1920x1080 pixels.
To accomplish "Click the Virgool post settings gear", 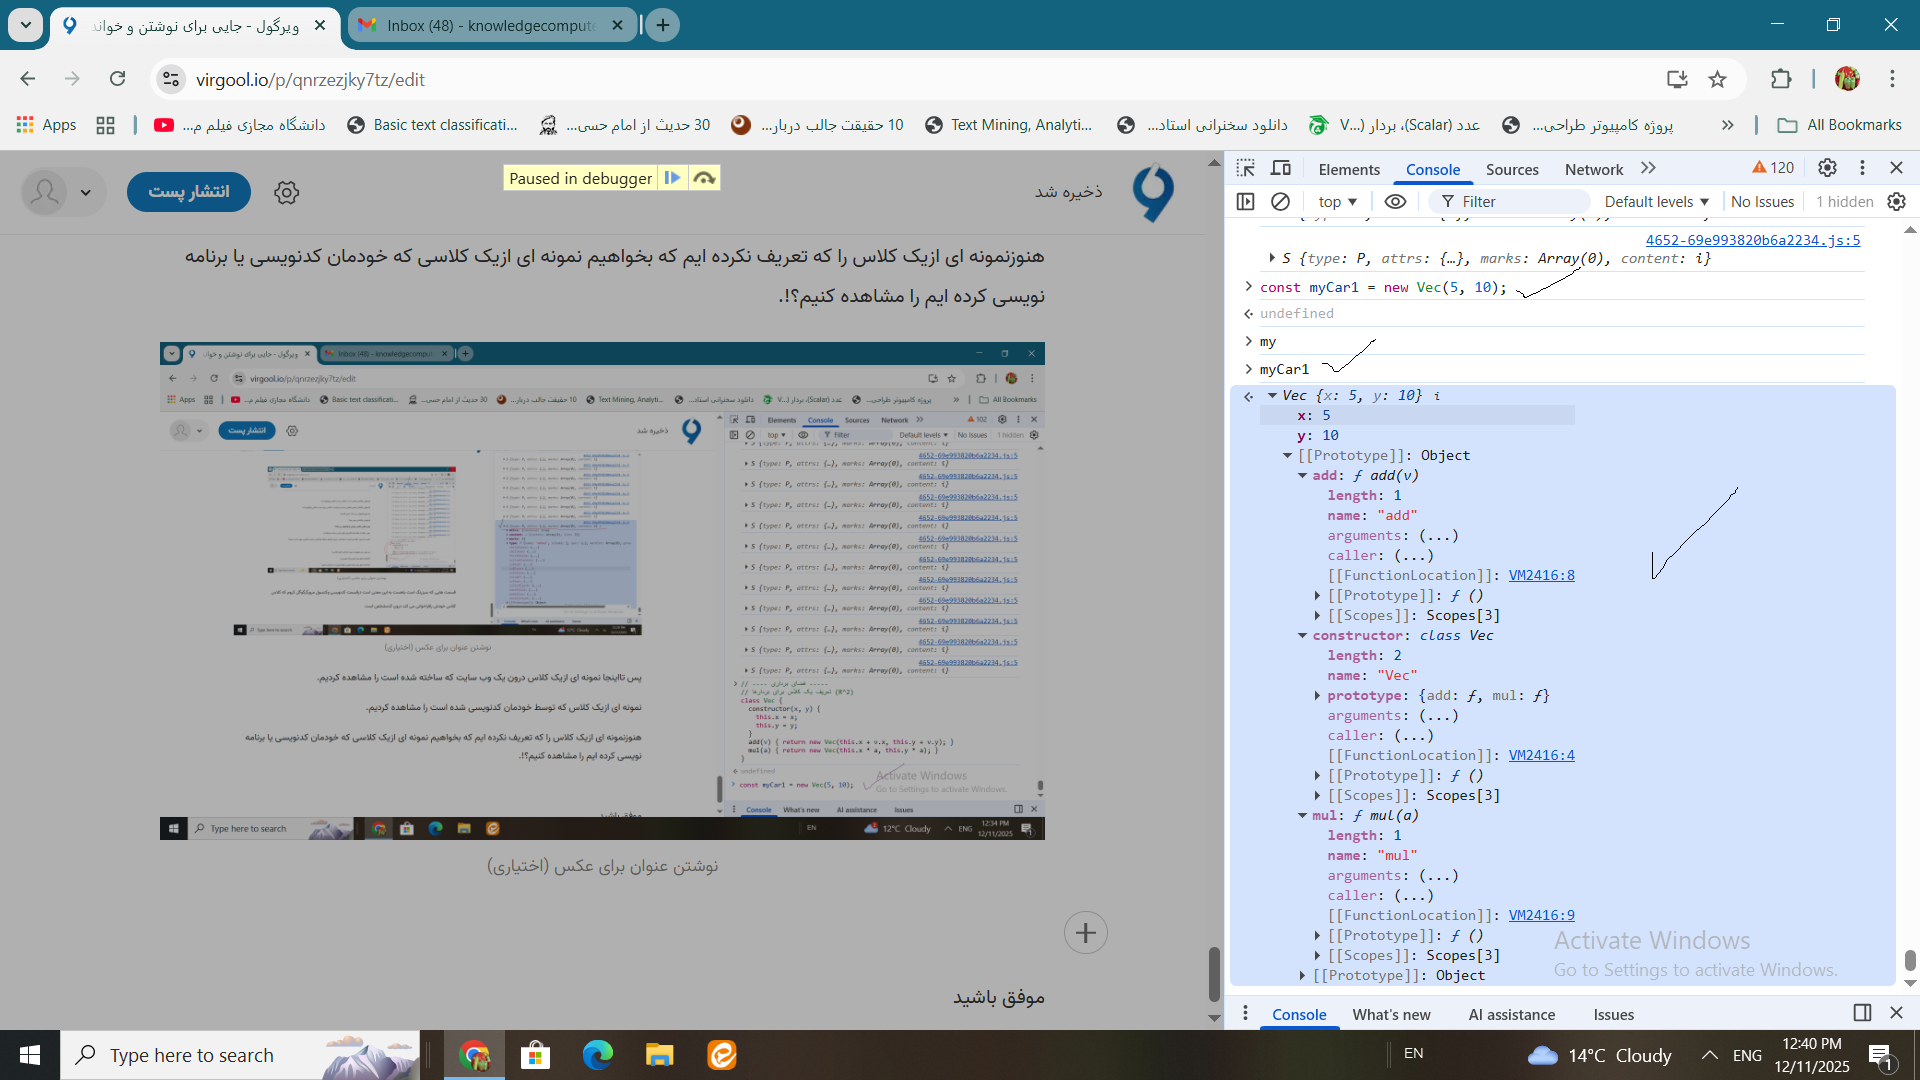I will [287, 192].
